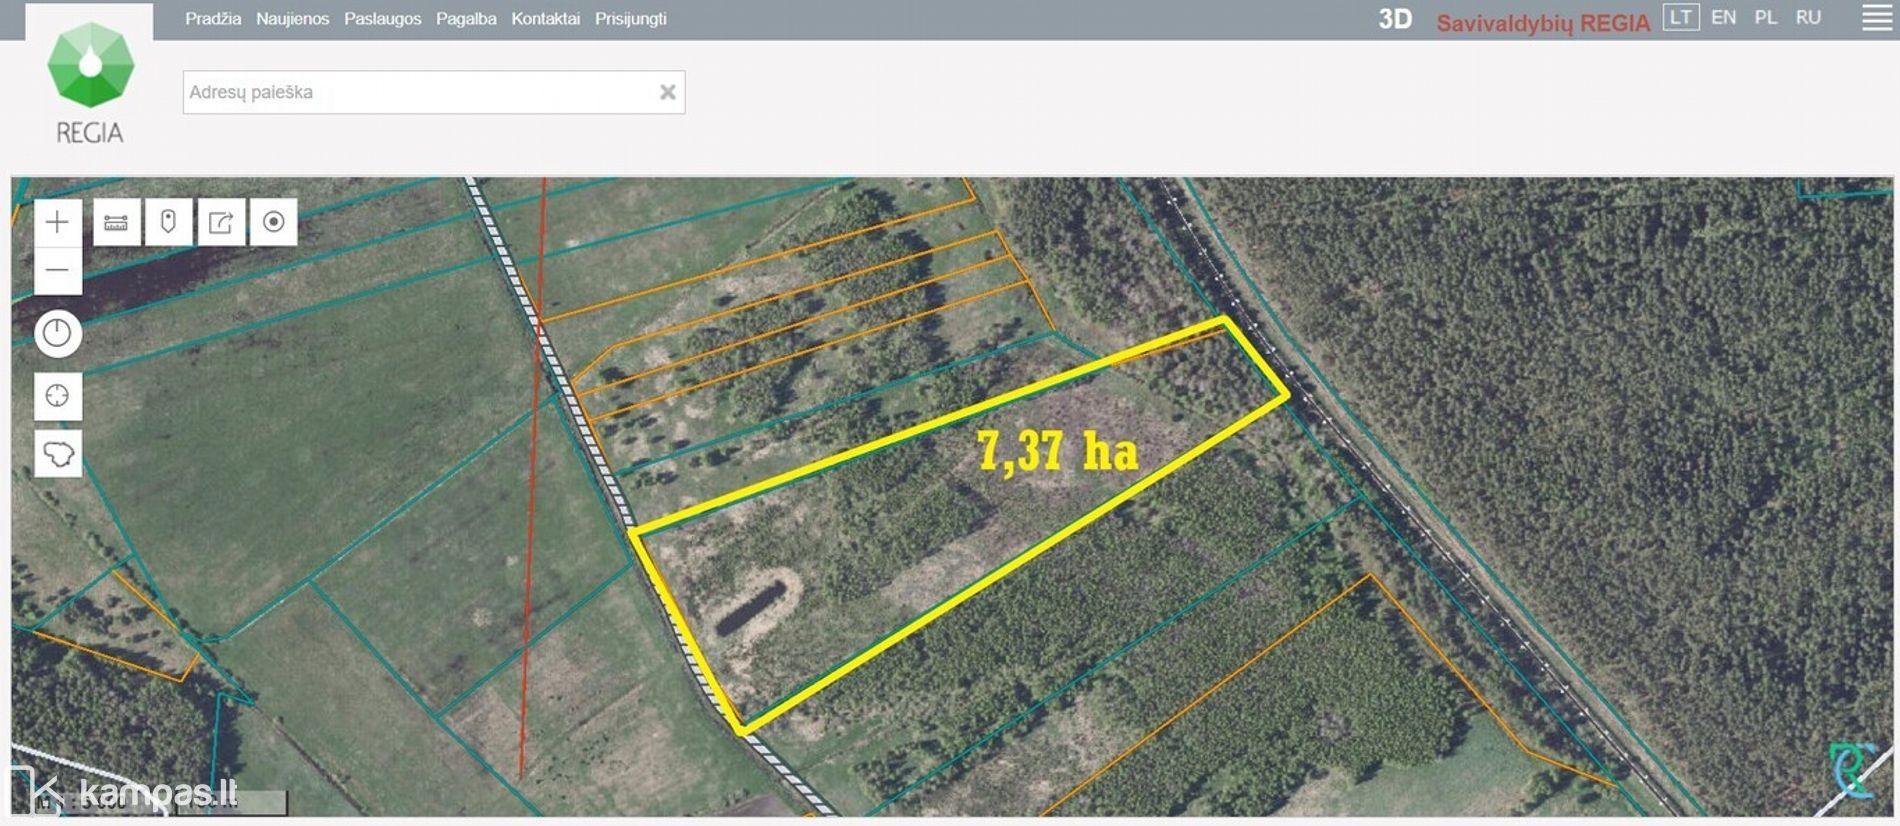Switch language to RU
The image size is (1900, 826).
1808,18
